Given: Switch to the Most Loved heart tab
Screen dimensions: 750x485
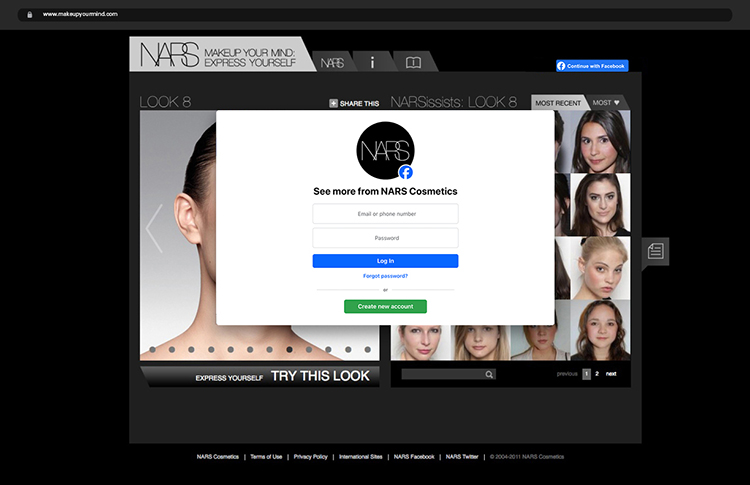Looking at the screenshot, I should coord(607,102).
